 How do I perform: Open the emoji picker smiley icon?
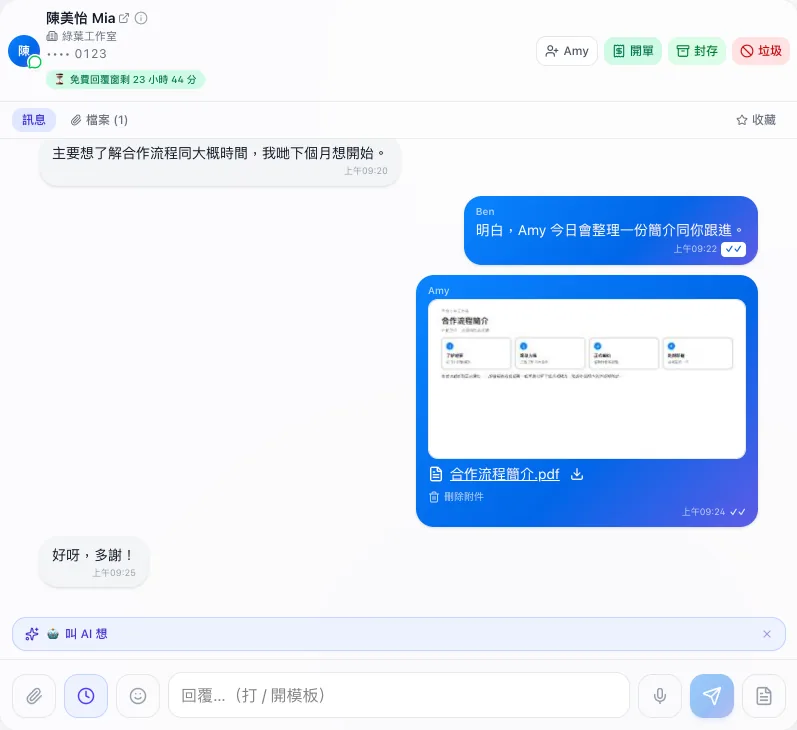tap(138, 695)
